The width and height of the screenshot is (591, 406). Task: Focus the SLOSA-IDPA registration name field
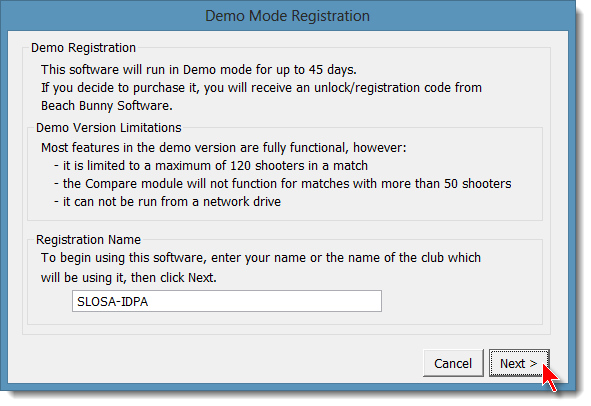227,301
